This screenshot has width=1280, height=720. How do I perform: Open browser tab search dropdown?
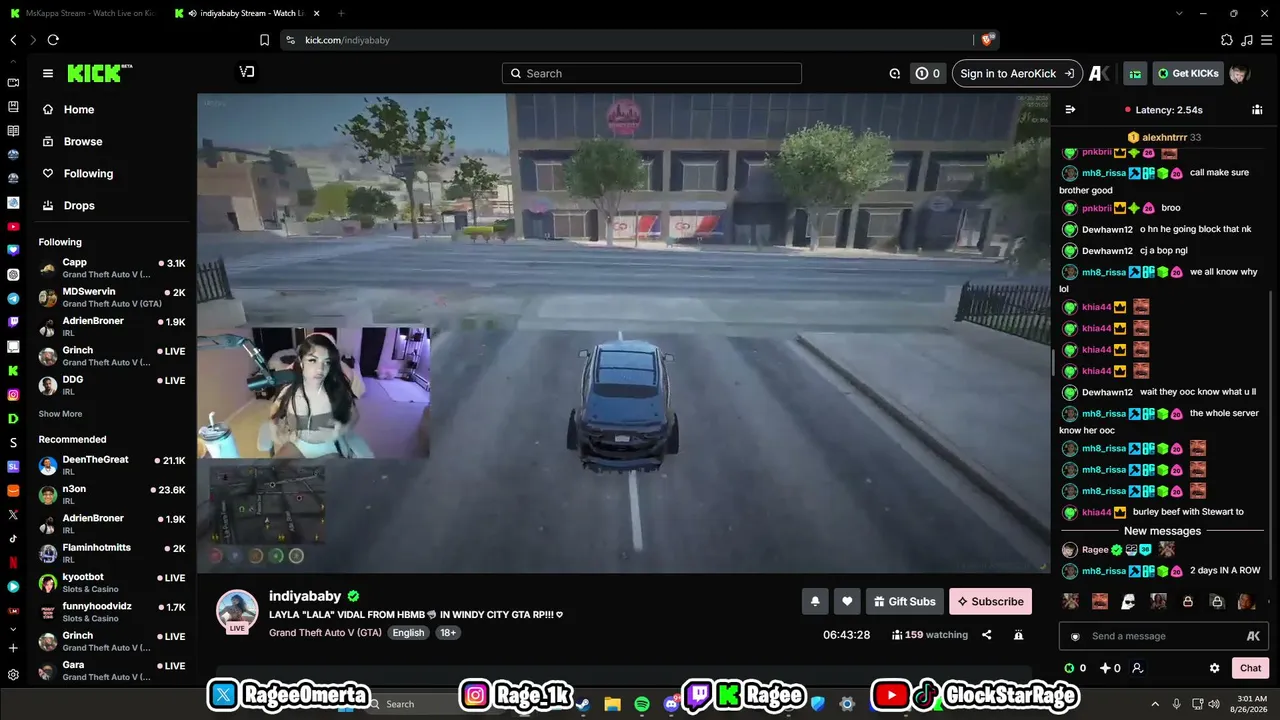pos(1179,13)
